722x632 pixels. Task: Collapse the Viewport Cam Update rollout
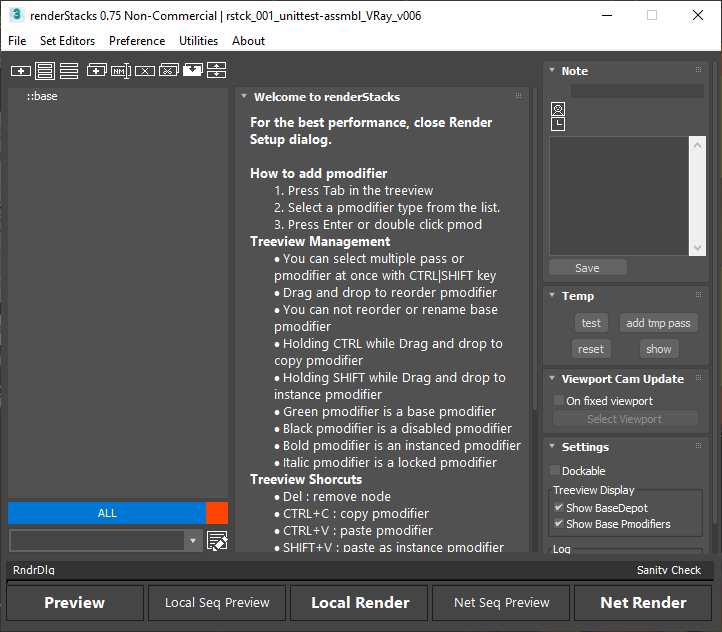[x=552, y=378]
